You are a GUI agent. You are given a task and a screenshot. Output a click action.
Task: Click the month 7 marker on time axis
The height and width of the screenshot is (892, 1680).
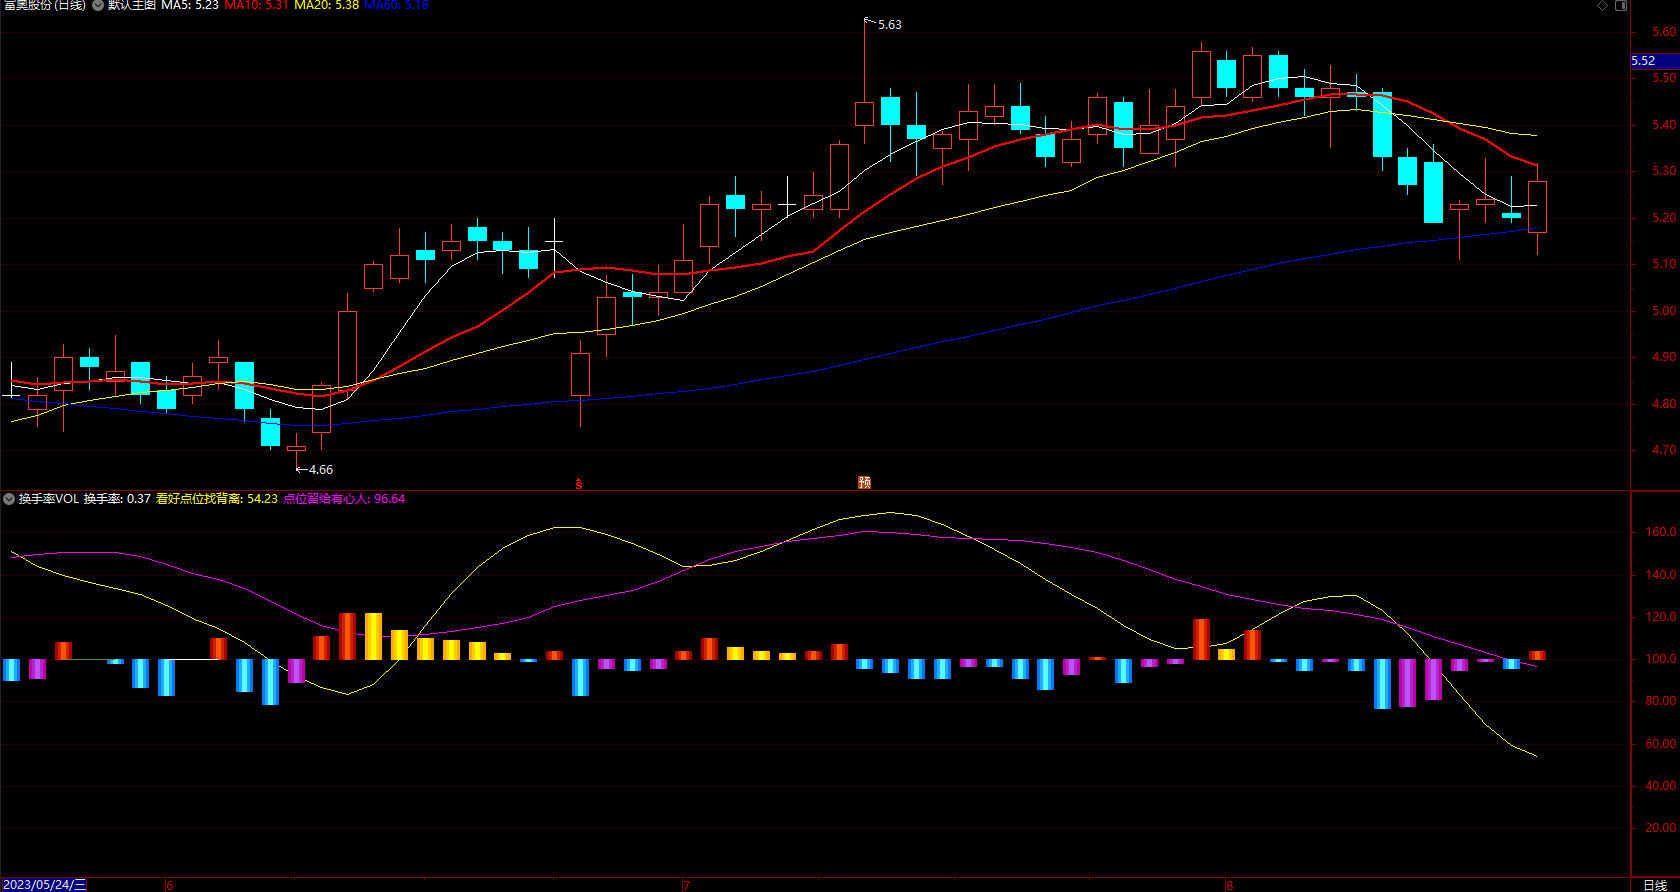tap(686, 886)
